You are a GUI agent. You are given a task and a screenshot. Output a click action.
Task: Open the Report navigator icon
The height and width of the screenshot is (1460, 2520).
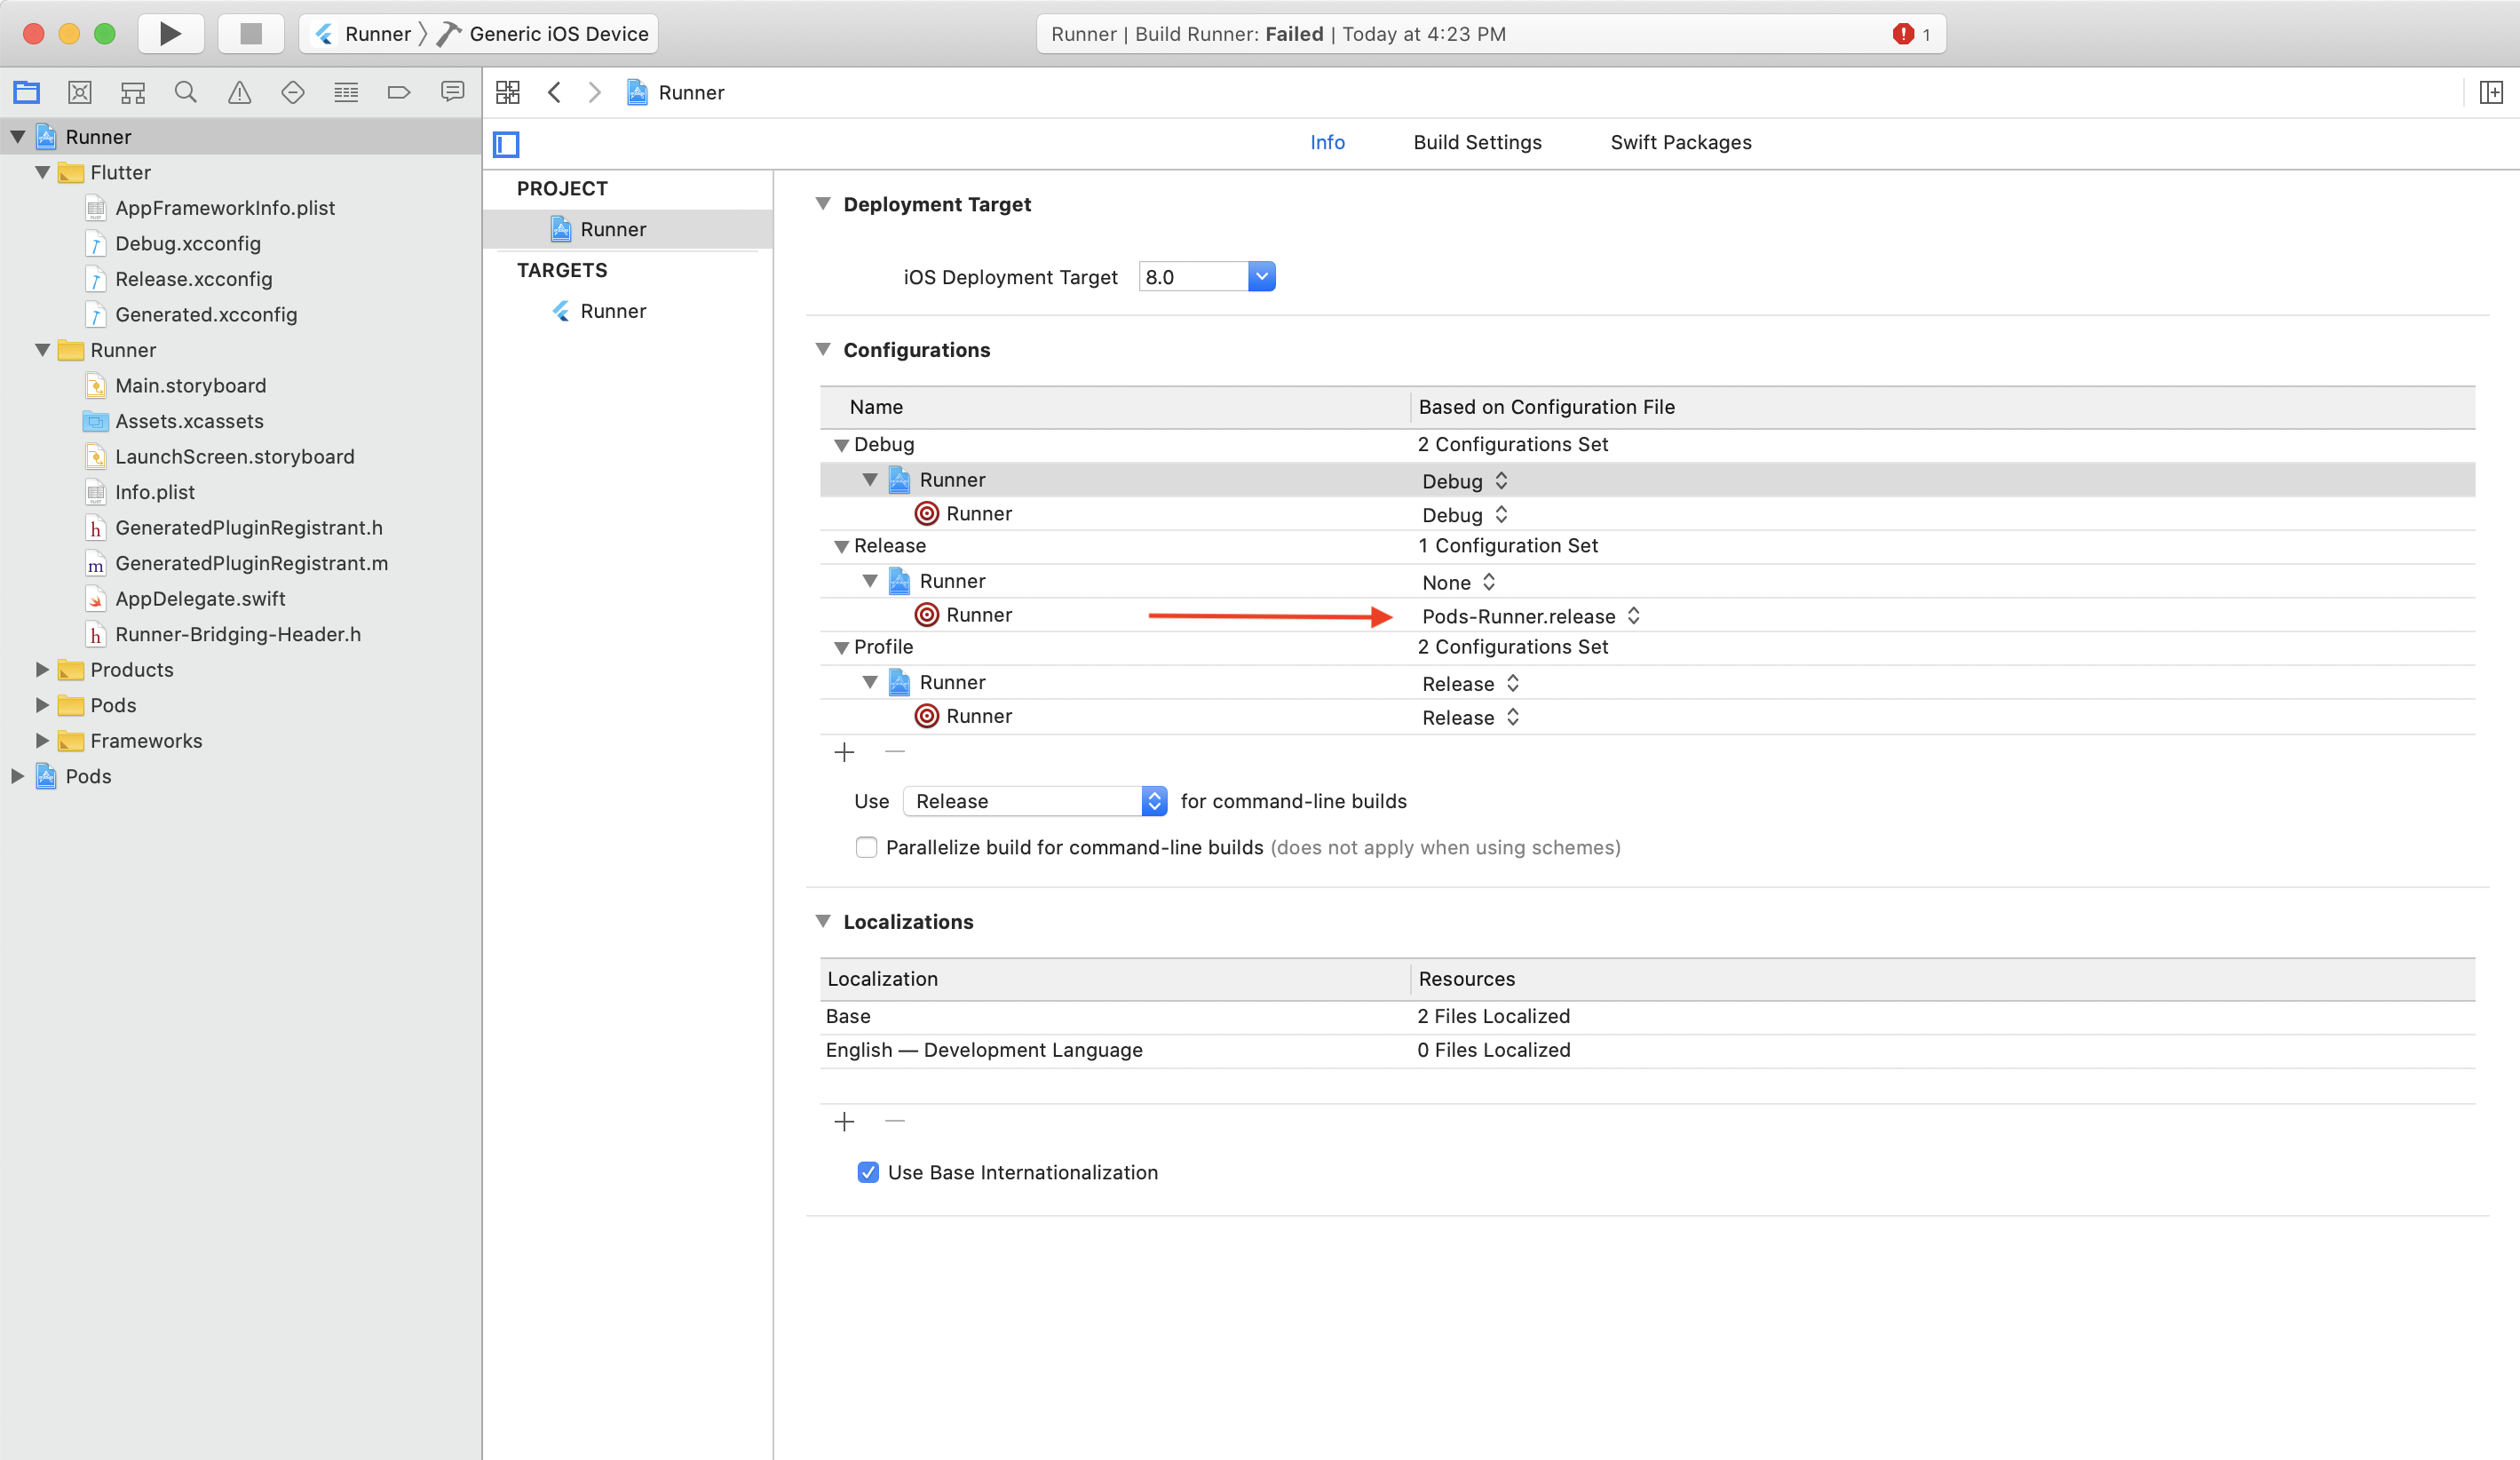(x=452, y=93)
